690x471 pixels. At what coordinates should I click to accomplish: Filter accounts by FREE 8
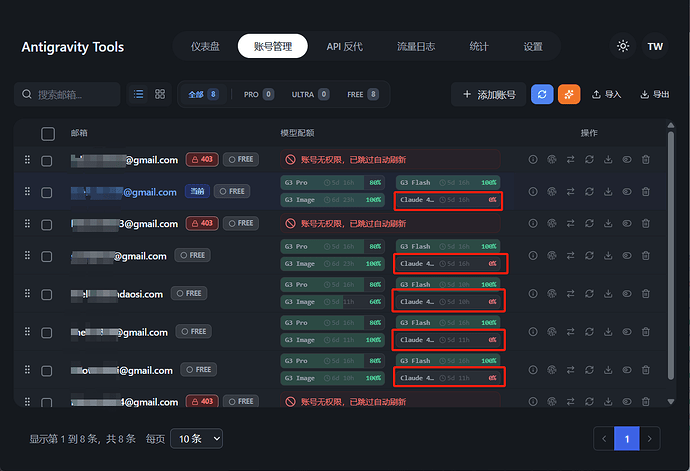[x=363, y=94]
